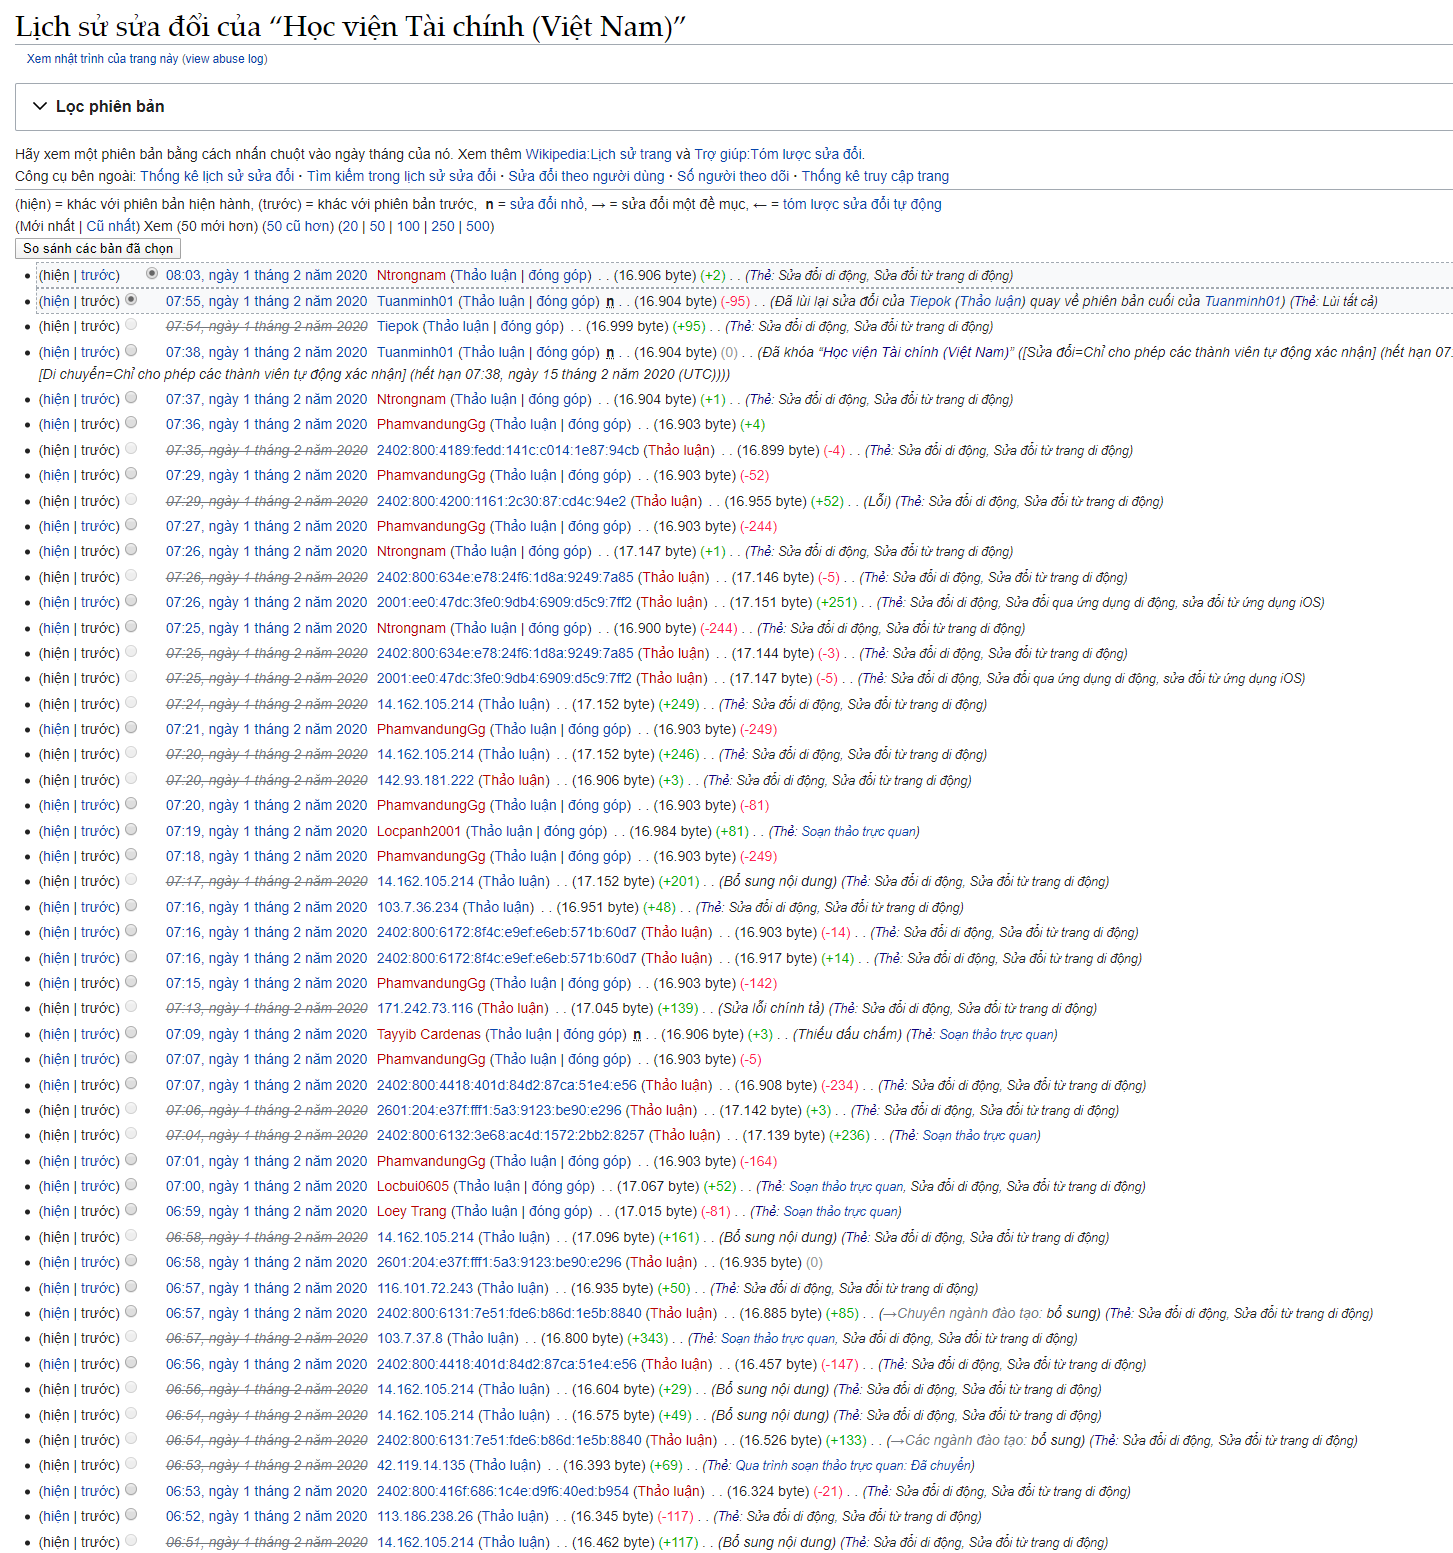The height and width of the screenshot is (1553, 1453).
Task: Open user page of Tiepok in the 07:54 row
Action: click(x=398, y=326)
